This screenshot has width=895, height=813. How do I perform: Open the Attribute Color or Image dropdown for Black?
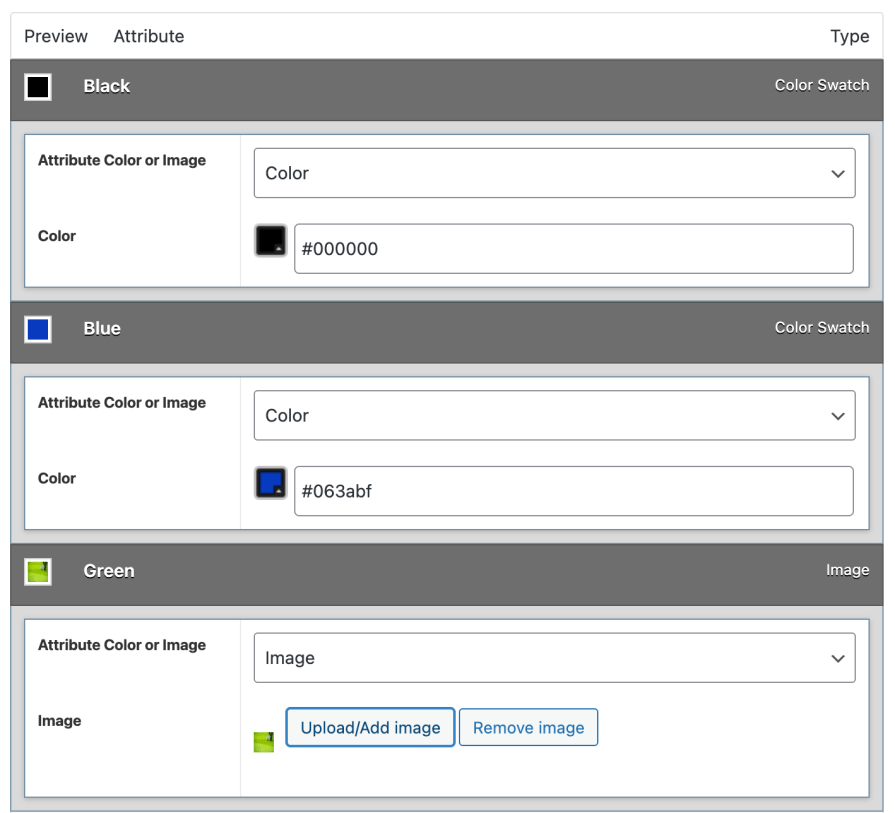[x=555, y=173]
